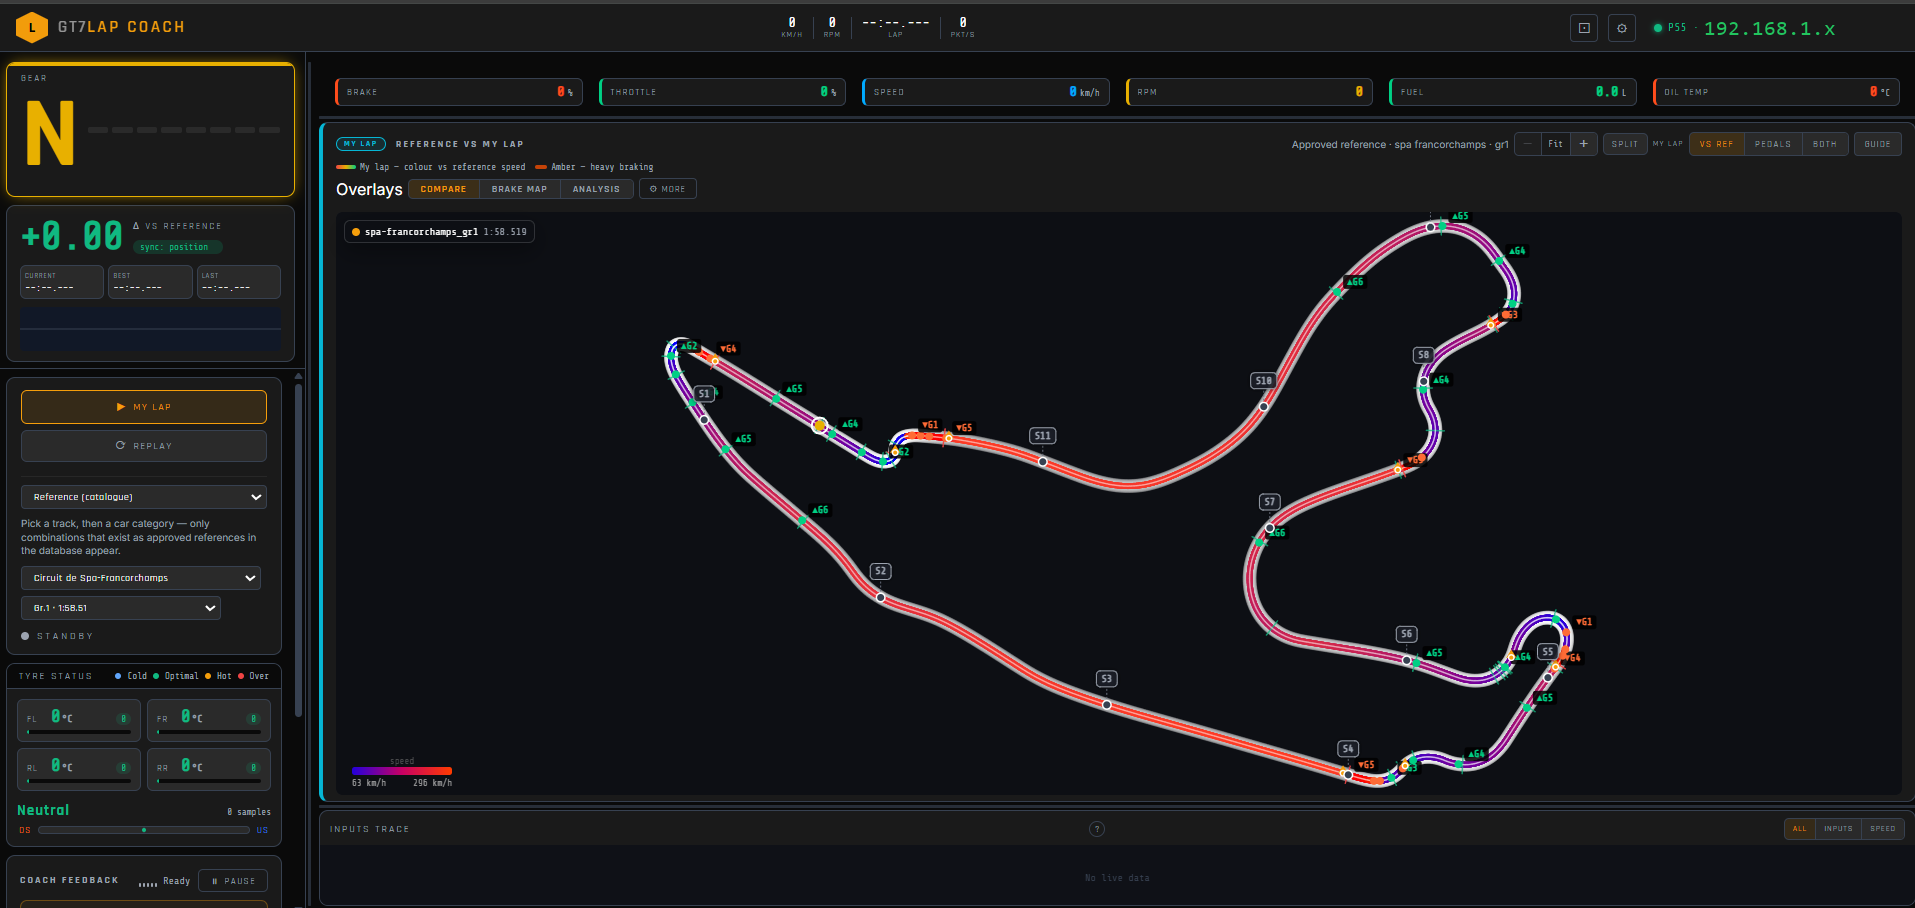Image resolution: width=1915 pixels, height=908 pixels.
Task: Select the S10 sector marker on map
Action: (x=1263, y=381)
